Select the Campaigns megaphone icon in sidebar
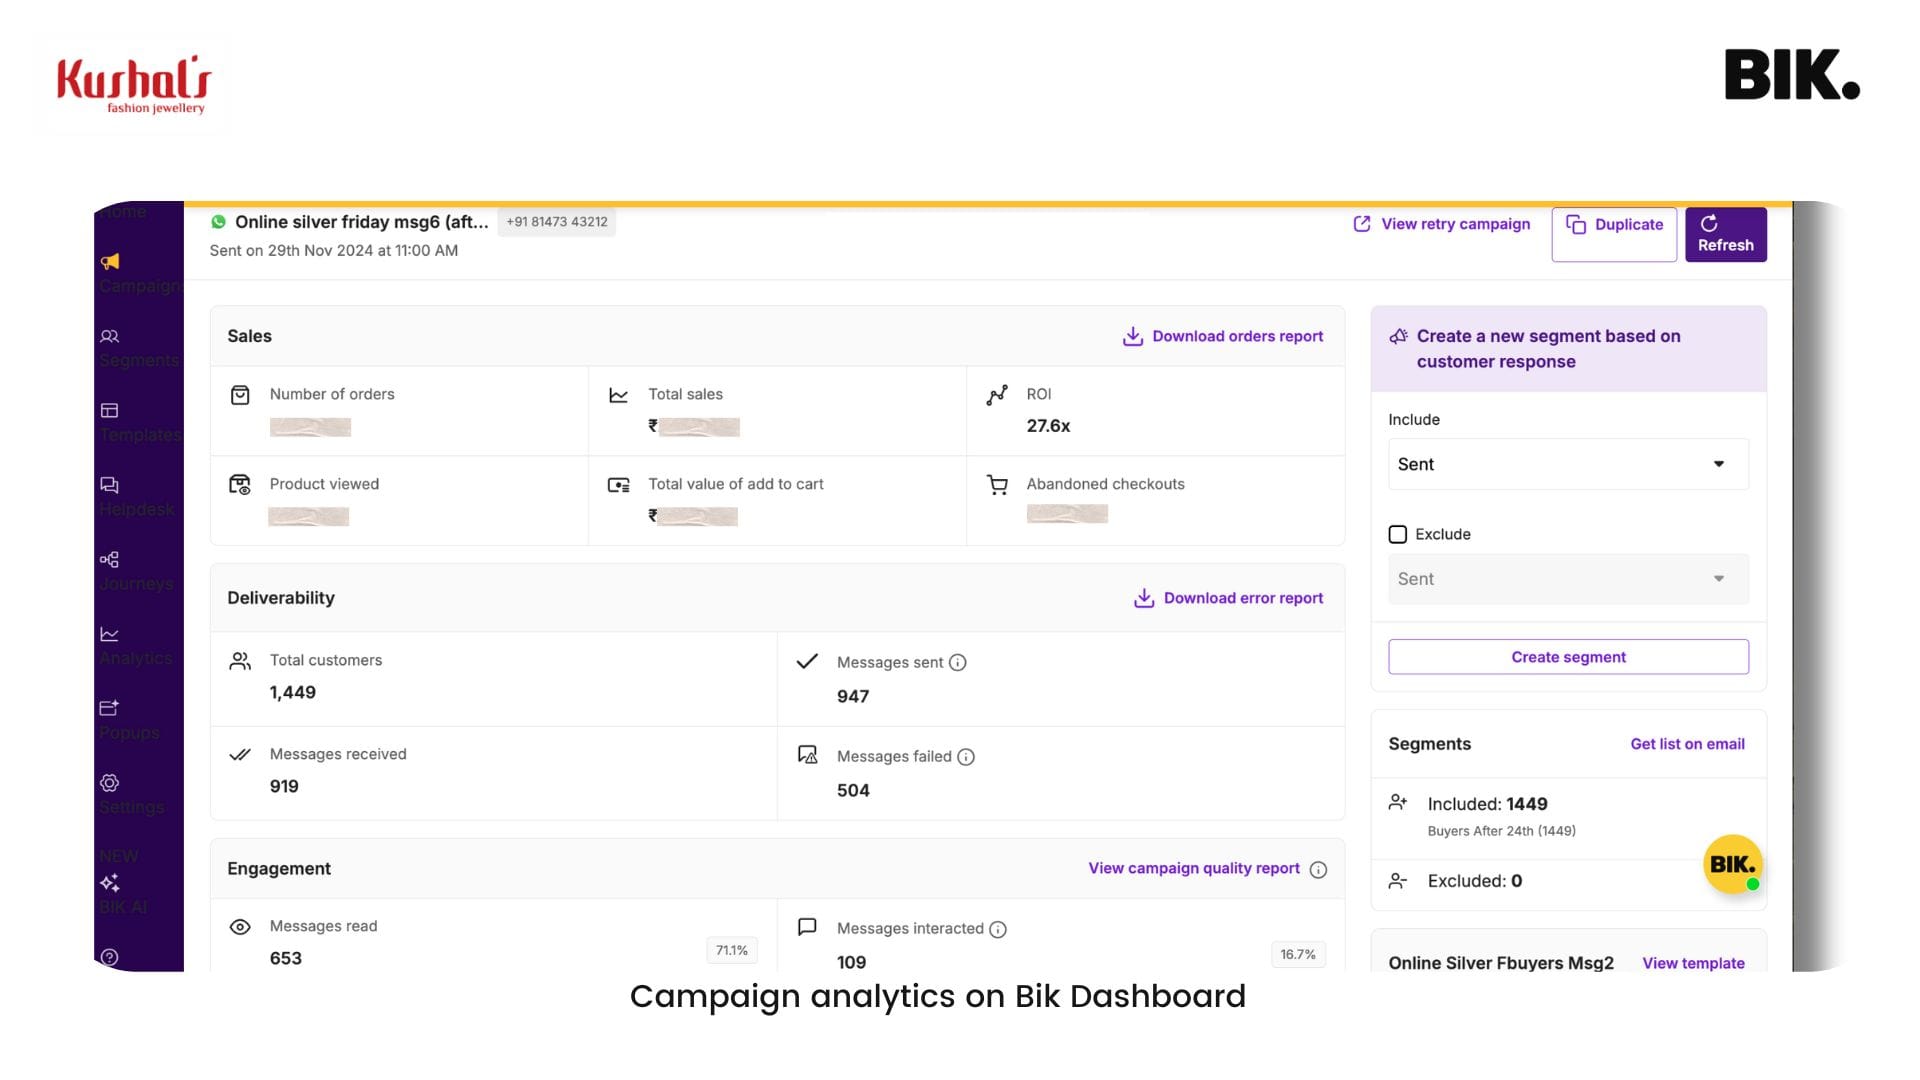The width and height of the screenshot is (1920, 1080). click(110, 261)
